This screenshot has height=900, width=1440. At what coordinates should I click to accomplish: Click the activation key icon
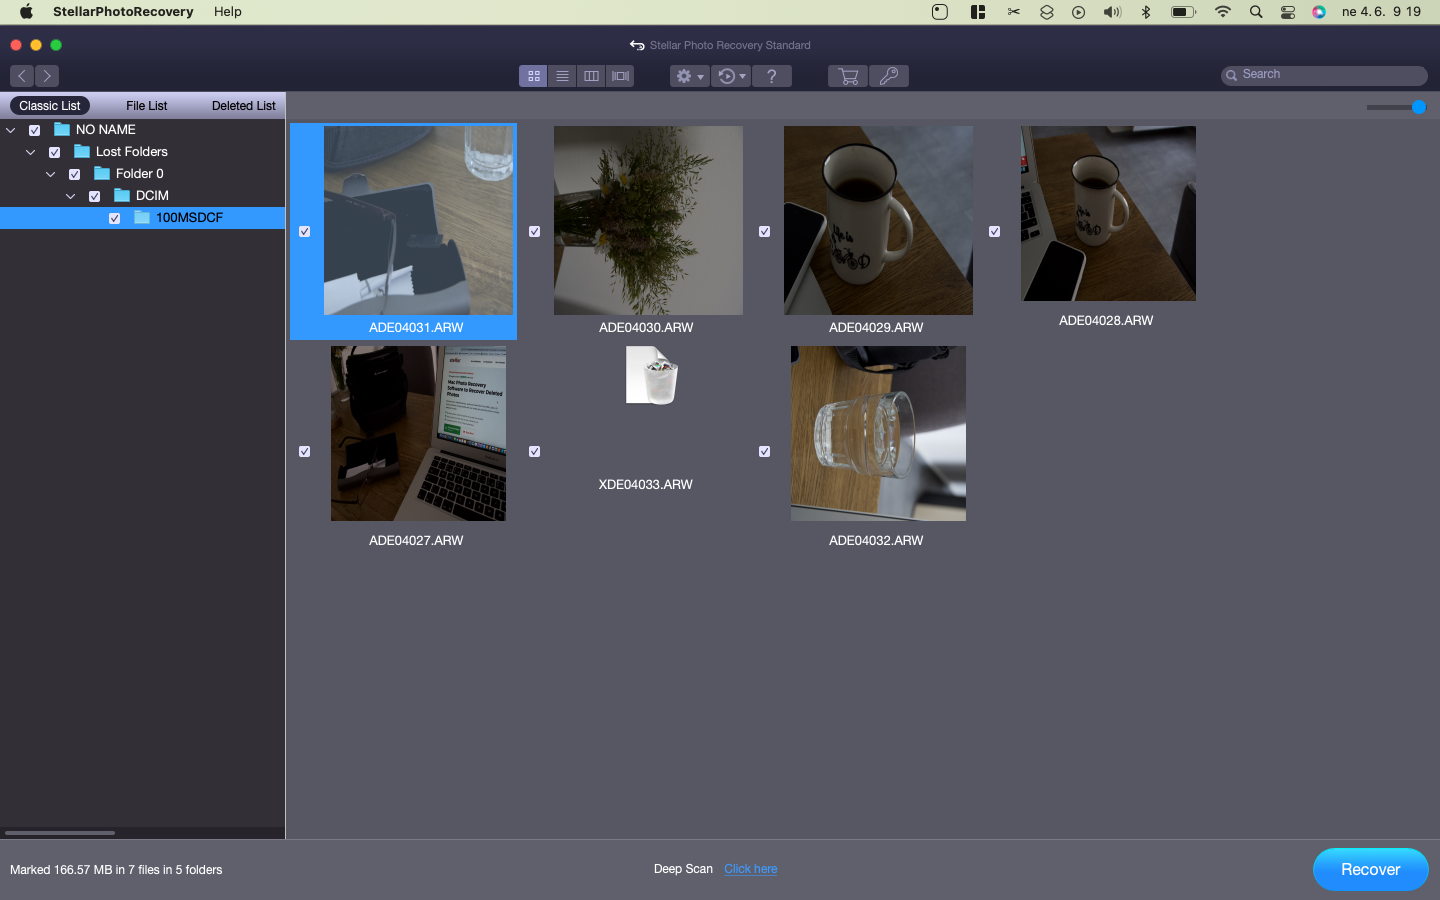tap(889, 76)
